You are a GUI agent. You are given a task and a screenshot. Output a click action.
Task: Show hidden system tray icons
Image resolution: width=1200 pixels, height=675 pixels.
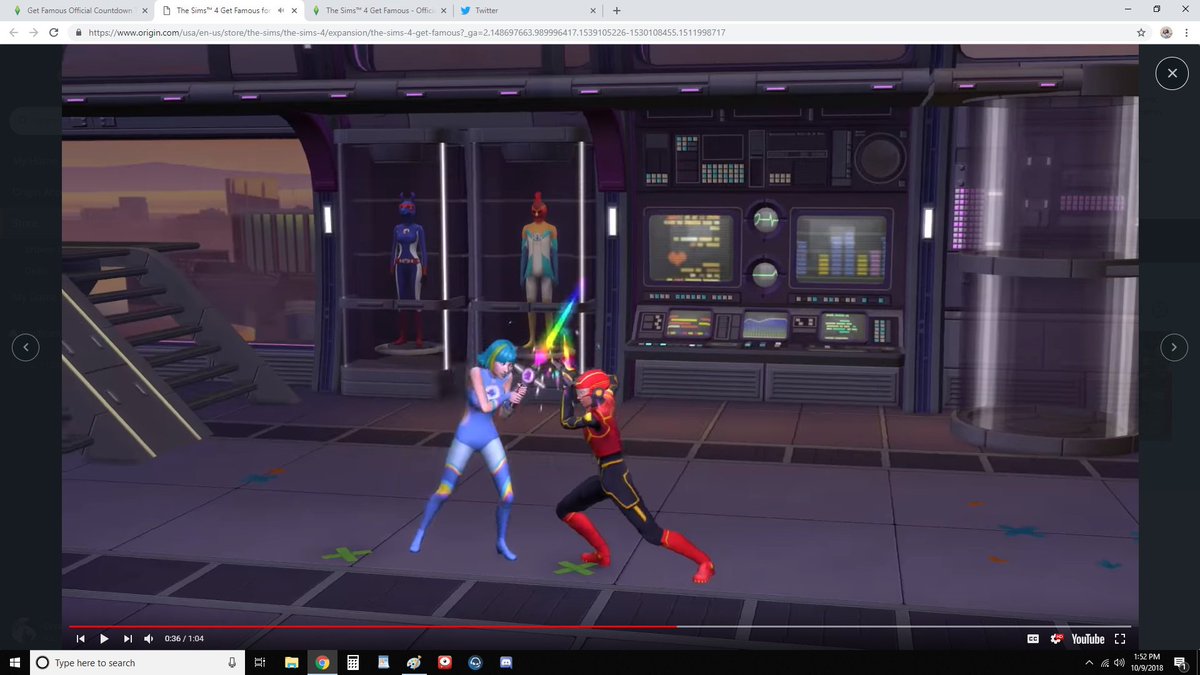pyautogui.click(x=1089, y=662)
